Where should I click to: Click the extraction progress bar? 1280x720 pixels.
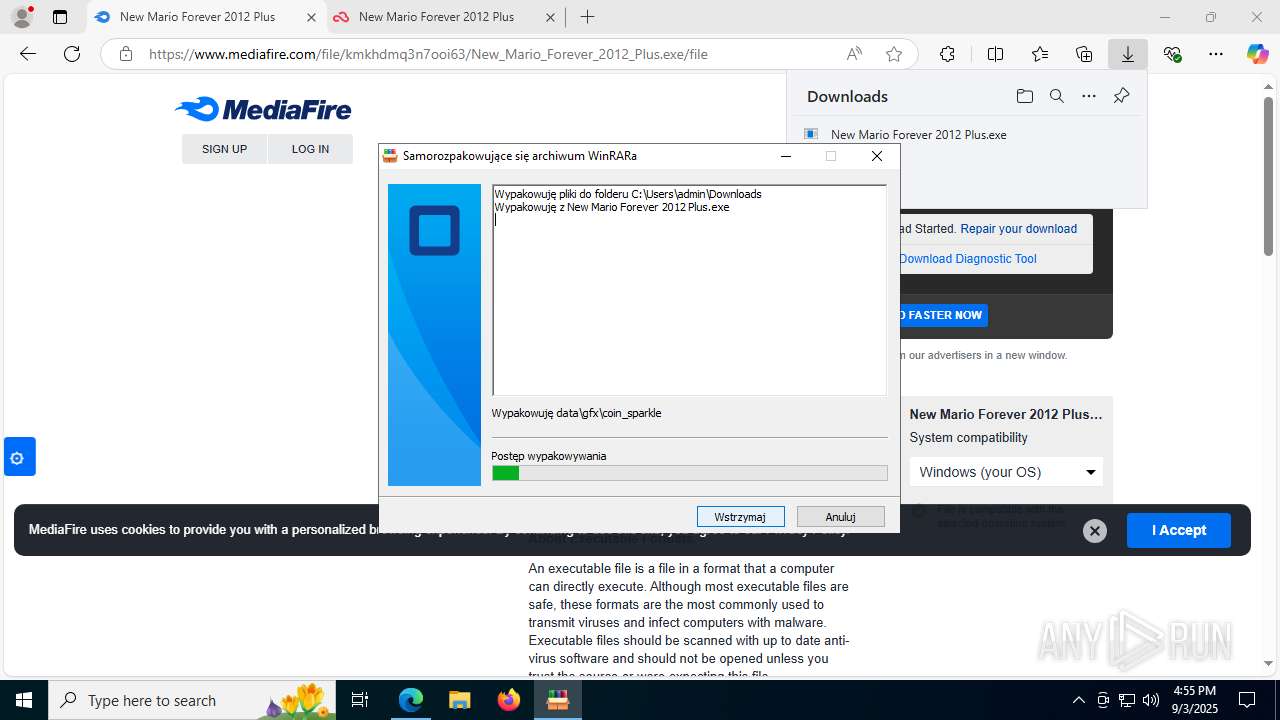point(689,473)
